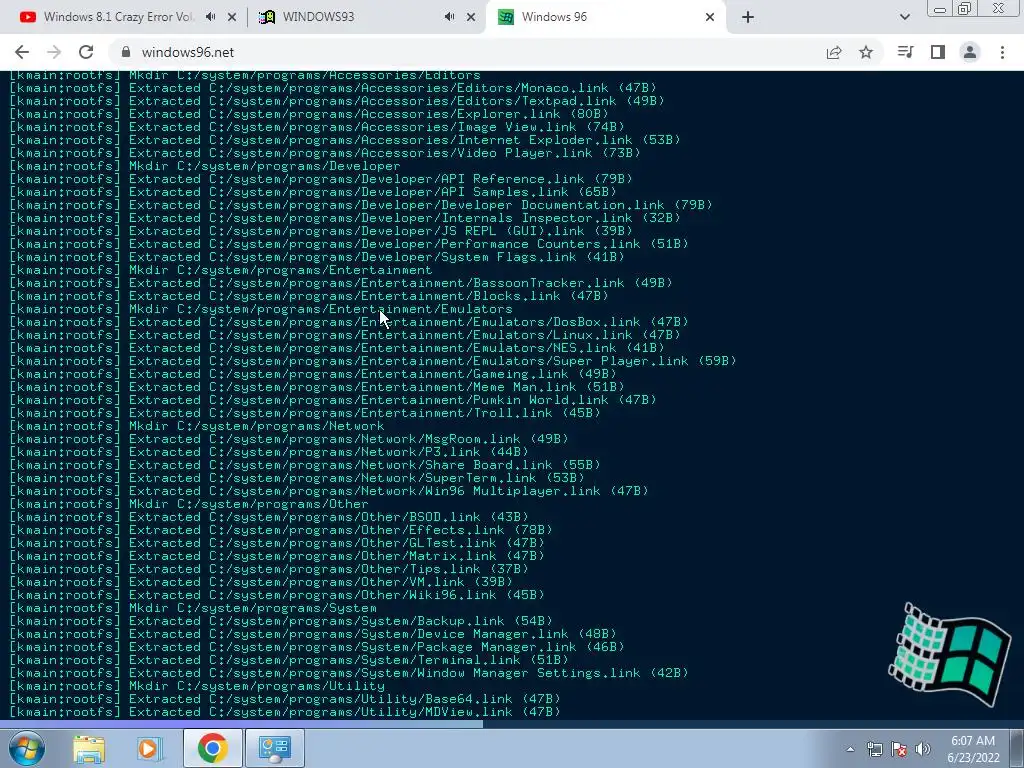The image size is (1024, 768).
Task: Close the Windows 96 tab
Action: (710, 17)
